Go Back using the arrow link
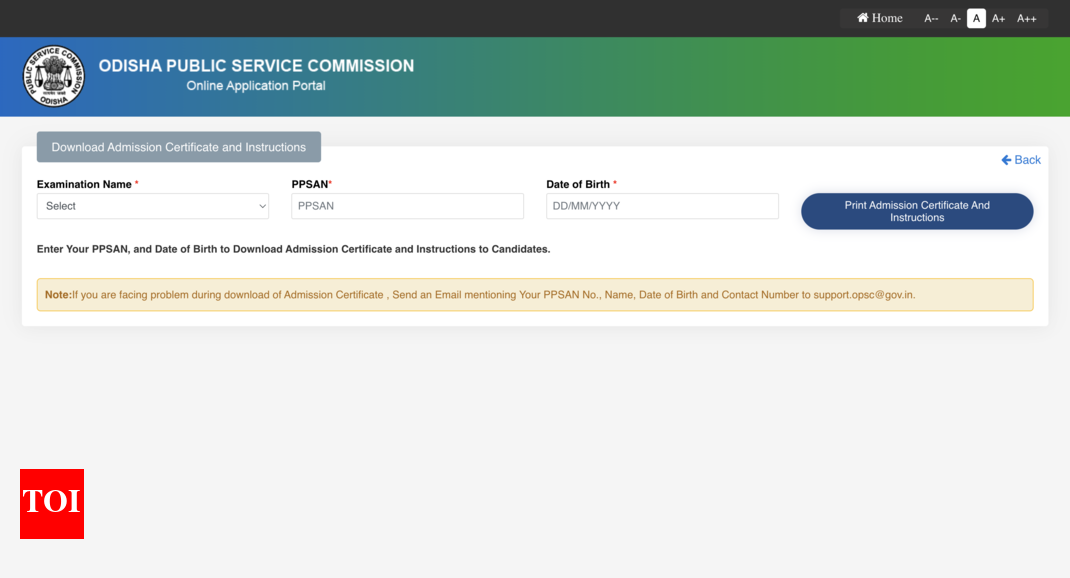The width and height of the screenshot is (1070, 578). [1021, 160]
